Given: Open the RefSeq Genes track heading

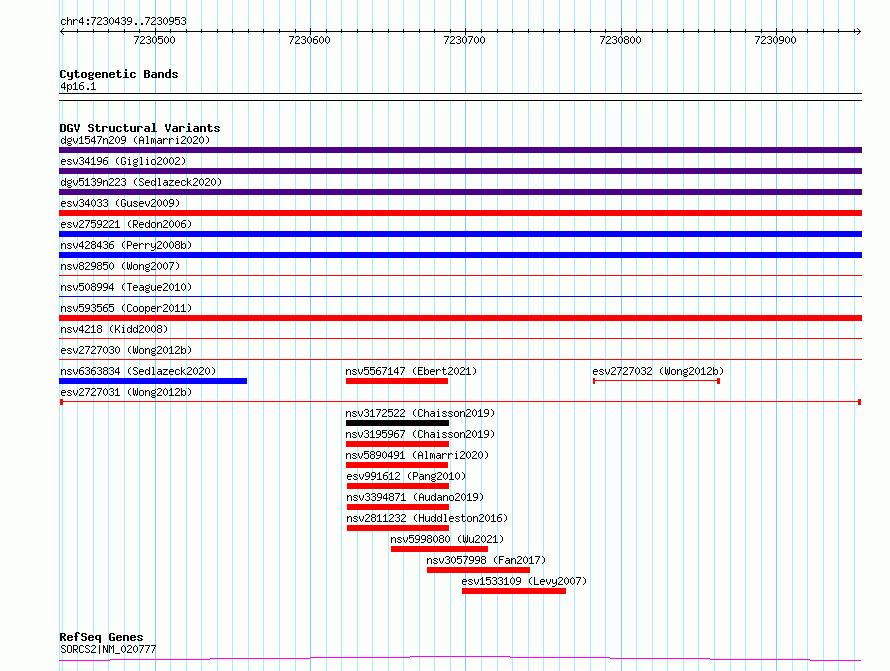Looking at the screenshot, I should pos(101,637).
